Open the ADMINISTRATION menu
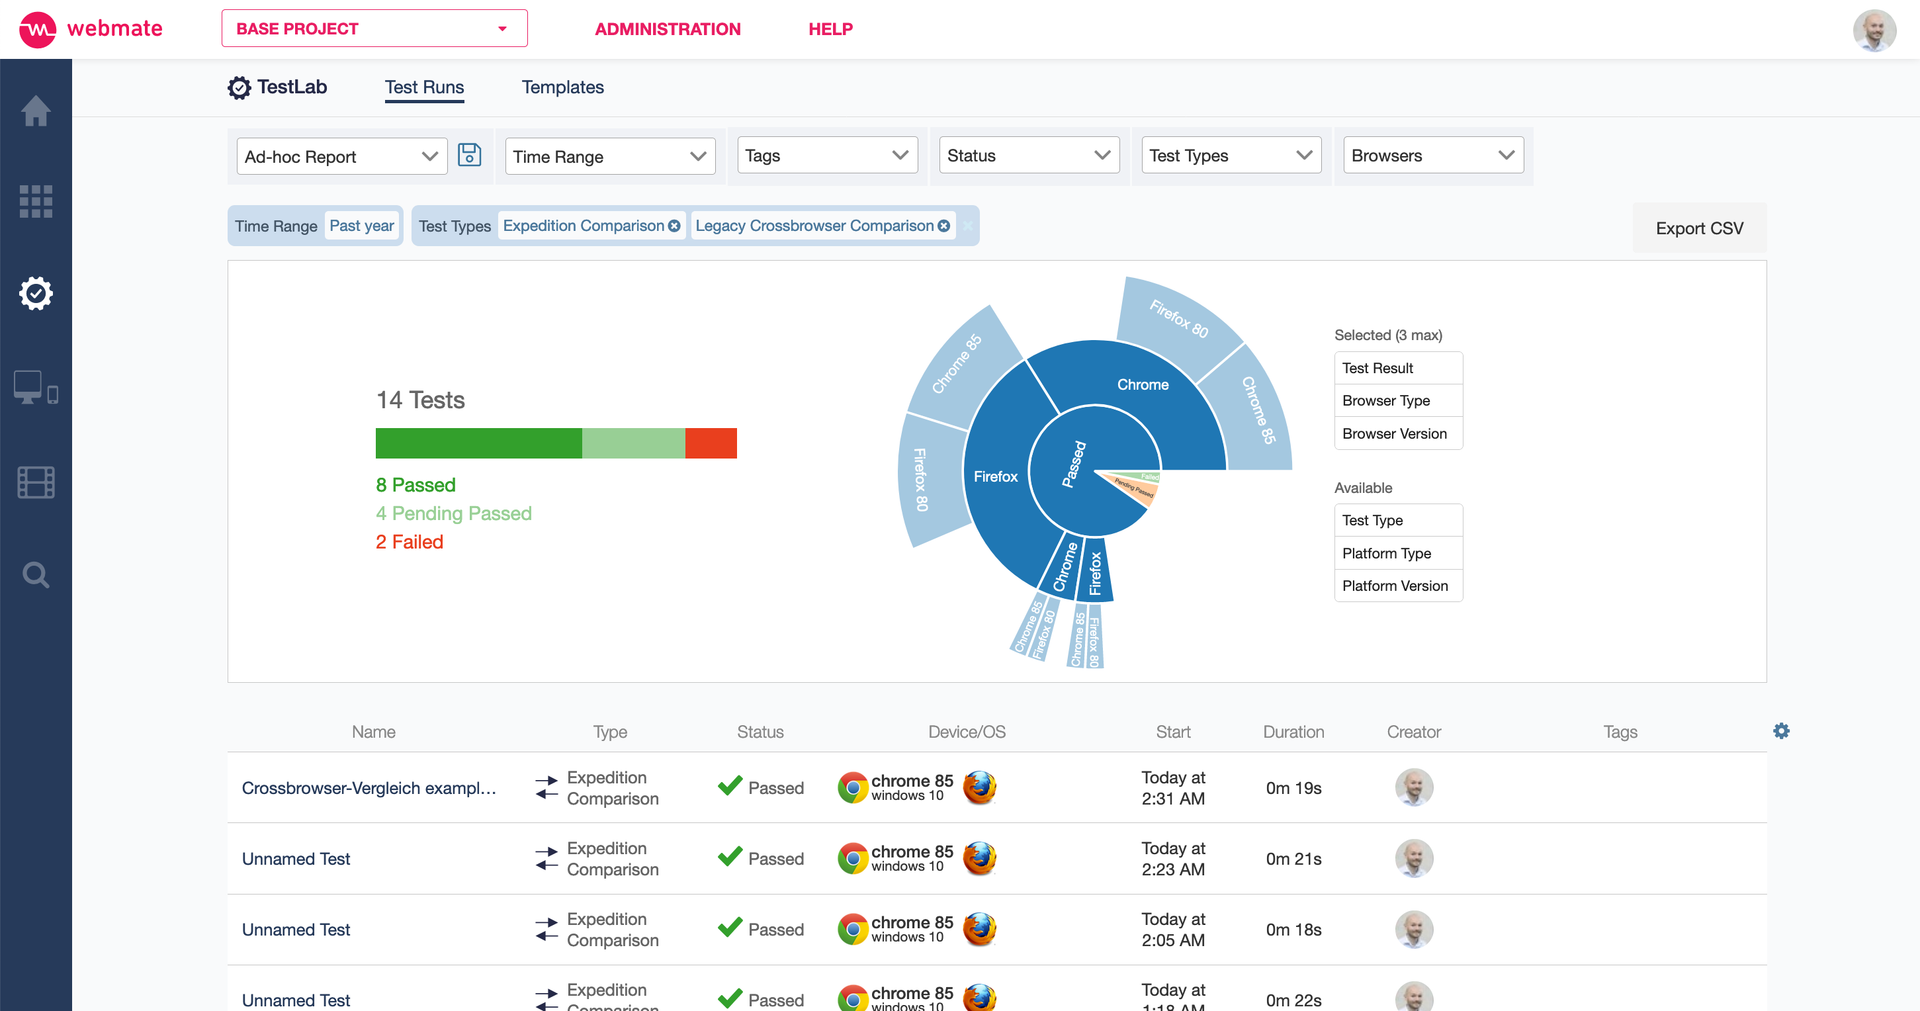The width and height of the screenshot is (1920, 1011). pyautogui.click(x=667, y=29)
